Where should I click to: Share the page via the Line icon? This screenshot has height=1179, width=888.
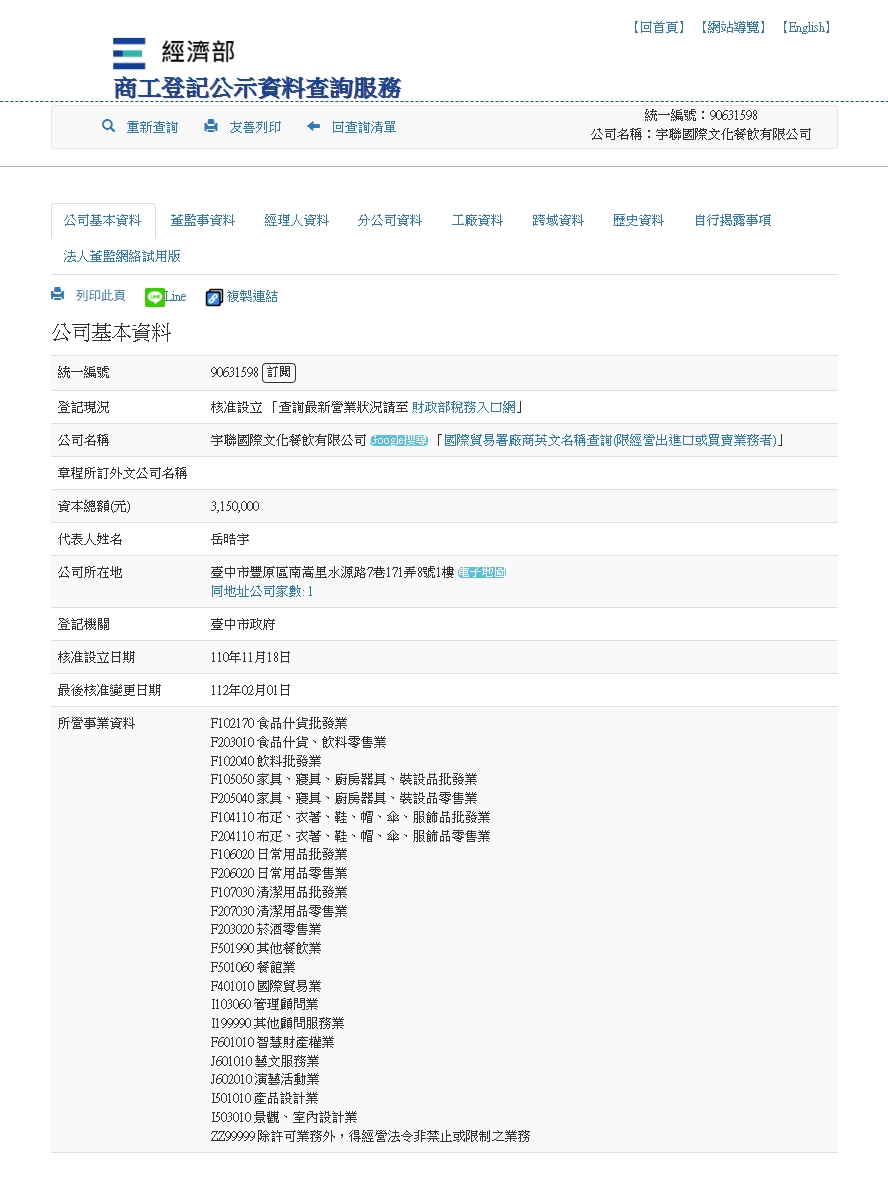point(155,297)
